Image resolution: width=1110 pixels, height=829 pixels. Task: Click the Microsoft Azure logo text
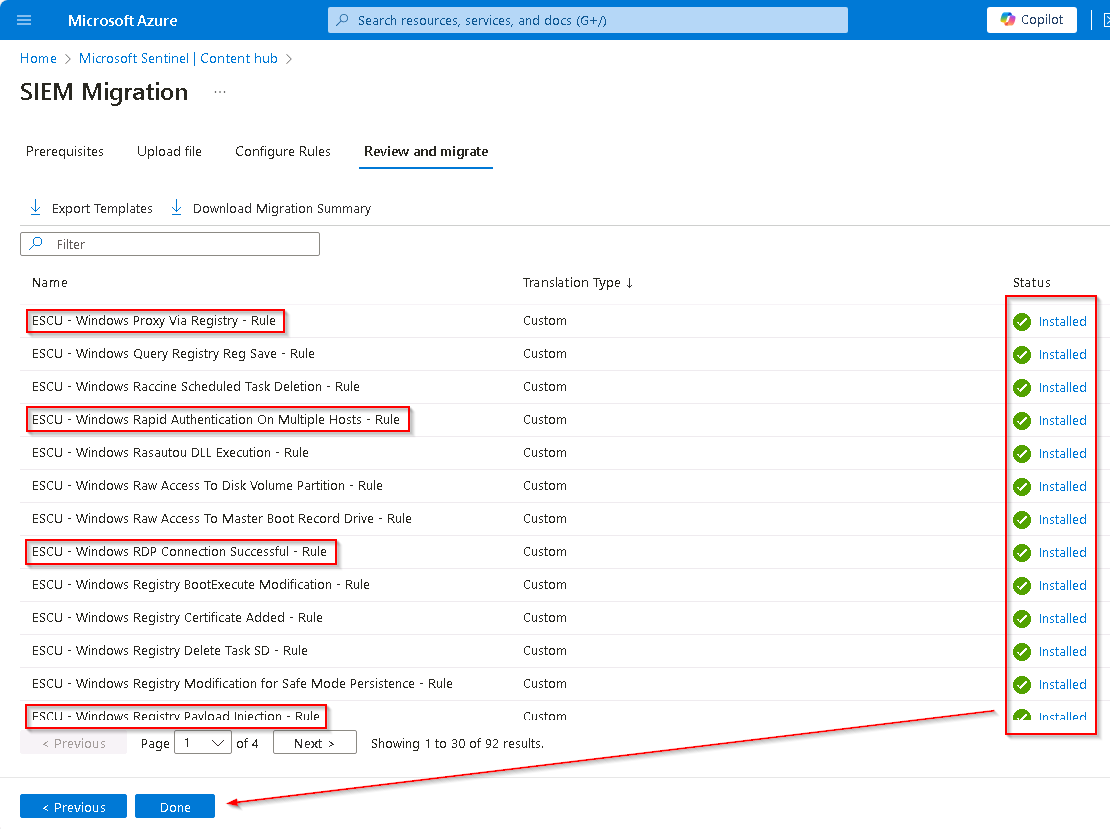tap(122, 21)
